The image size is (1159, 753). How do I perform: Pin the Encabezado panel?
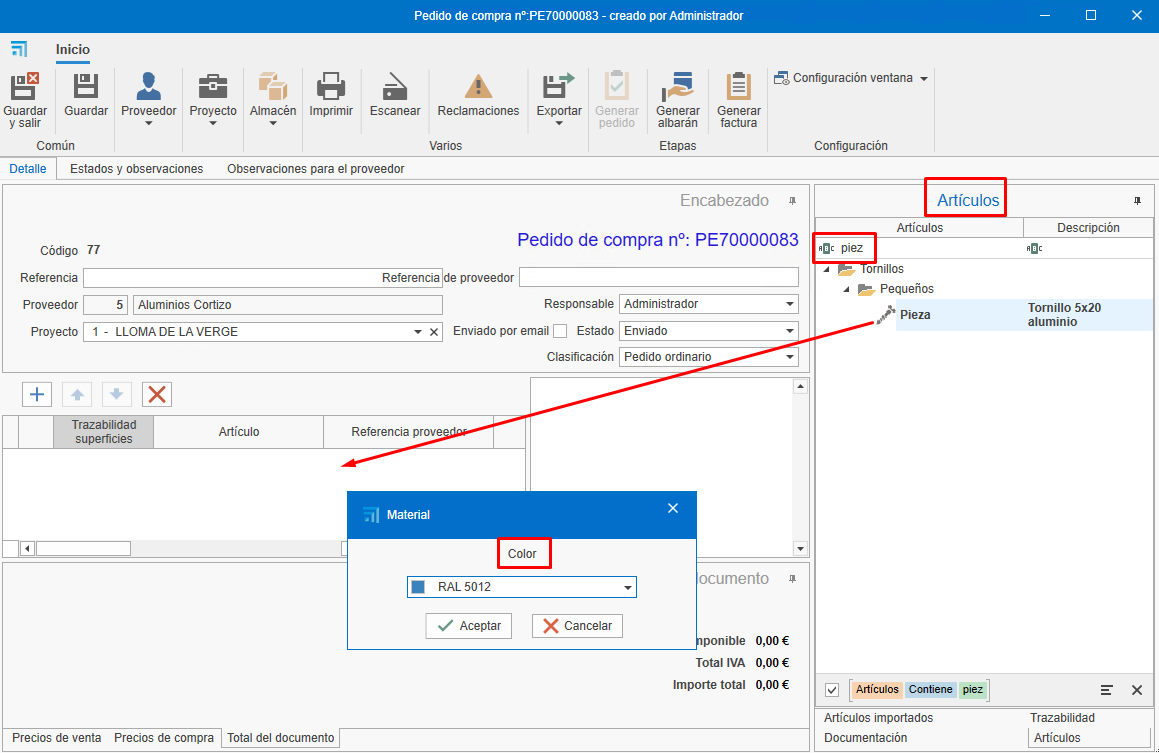[792, 201]
